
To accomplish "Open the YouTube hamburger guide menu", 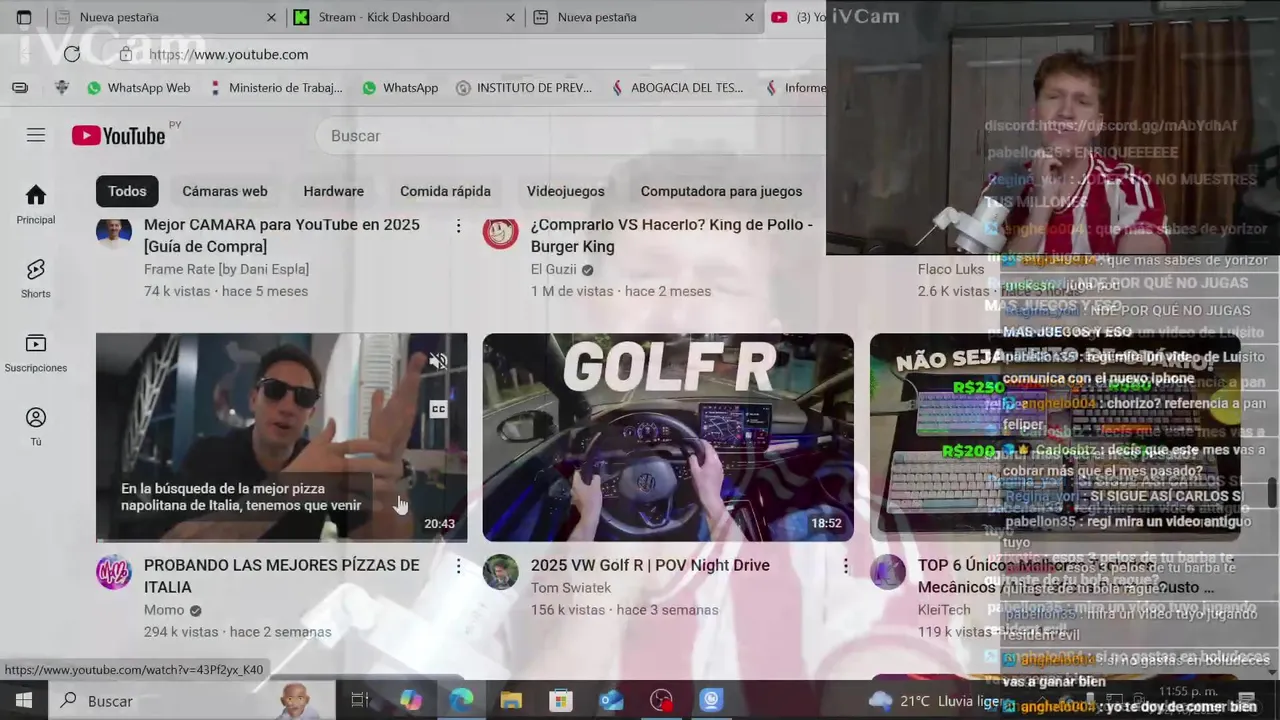I will pyautogui.click(x=36, y=135).
